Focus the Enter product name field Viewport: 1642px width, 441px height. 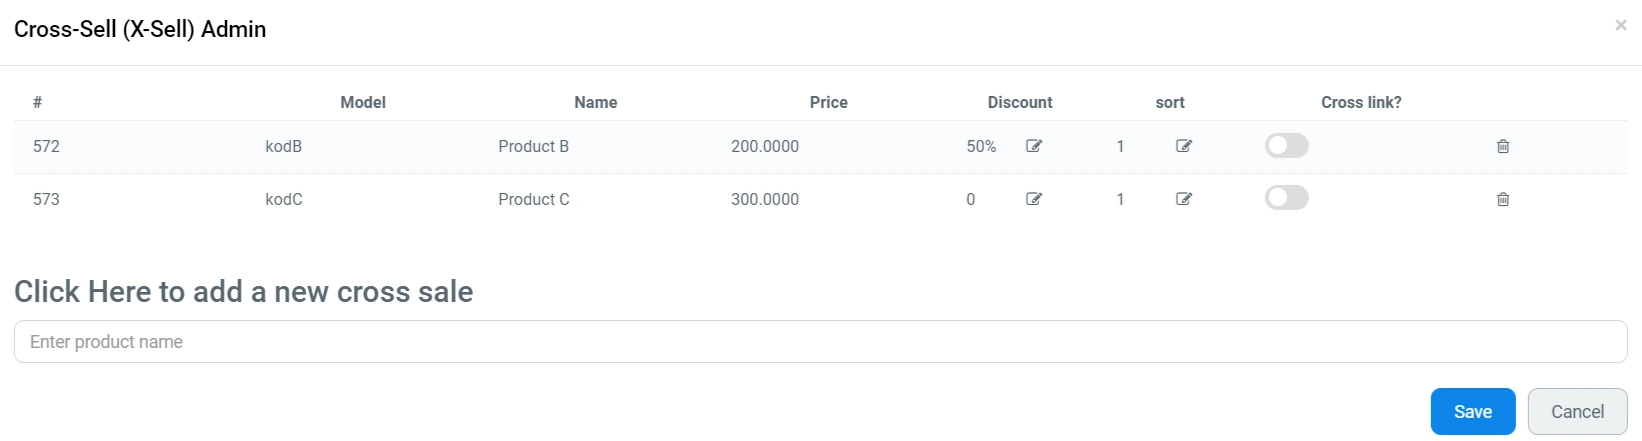[820, 342]
